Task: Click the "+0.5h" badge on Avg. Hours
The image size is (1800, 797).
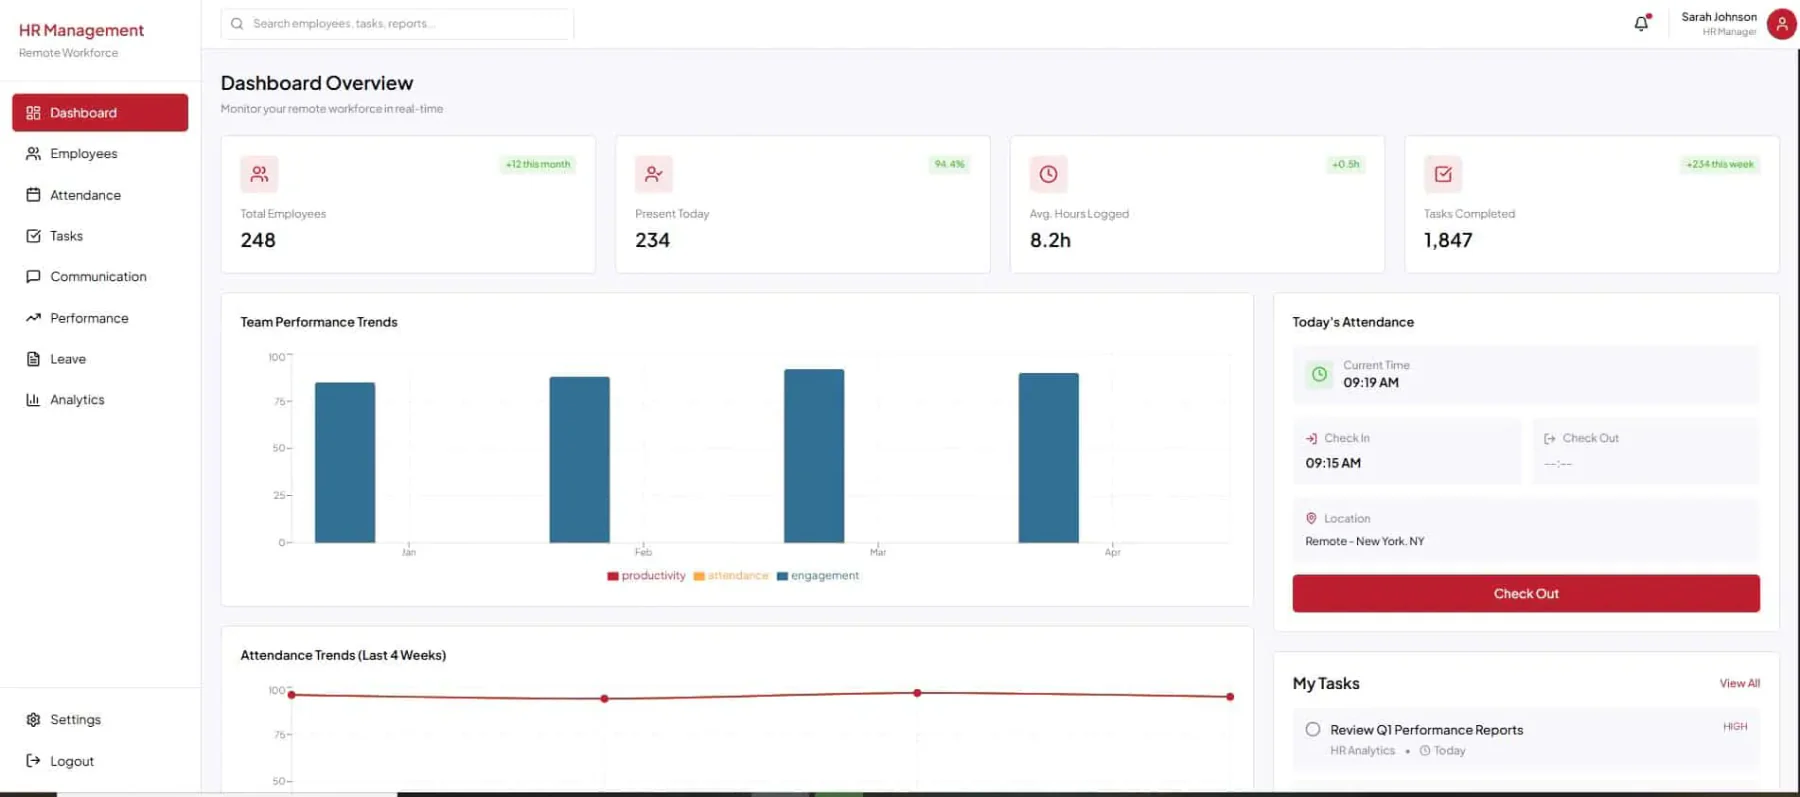Action: [1346, 165]
